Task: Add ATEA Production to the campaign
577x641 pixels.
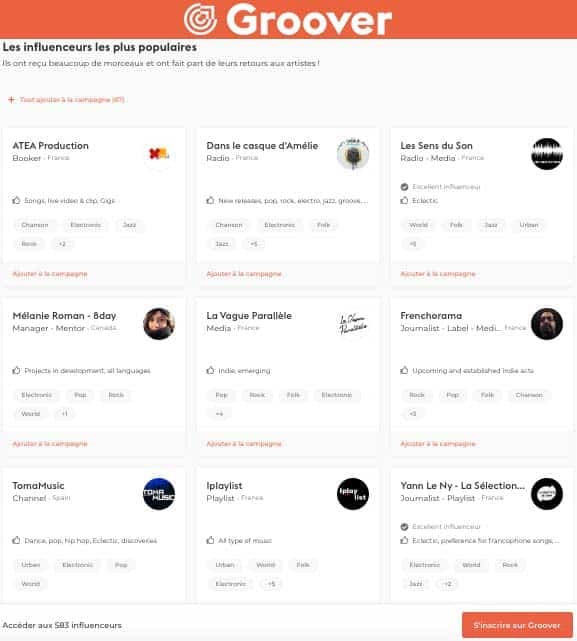Action: 50,274
